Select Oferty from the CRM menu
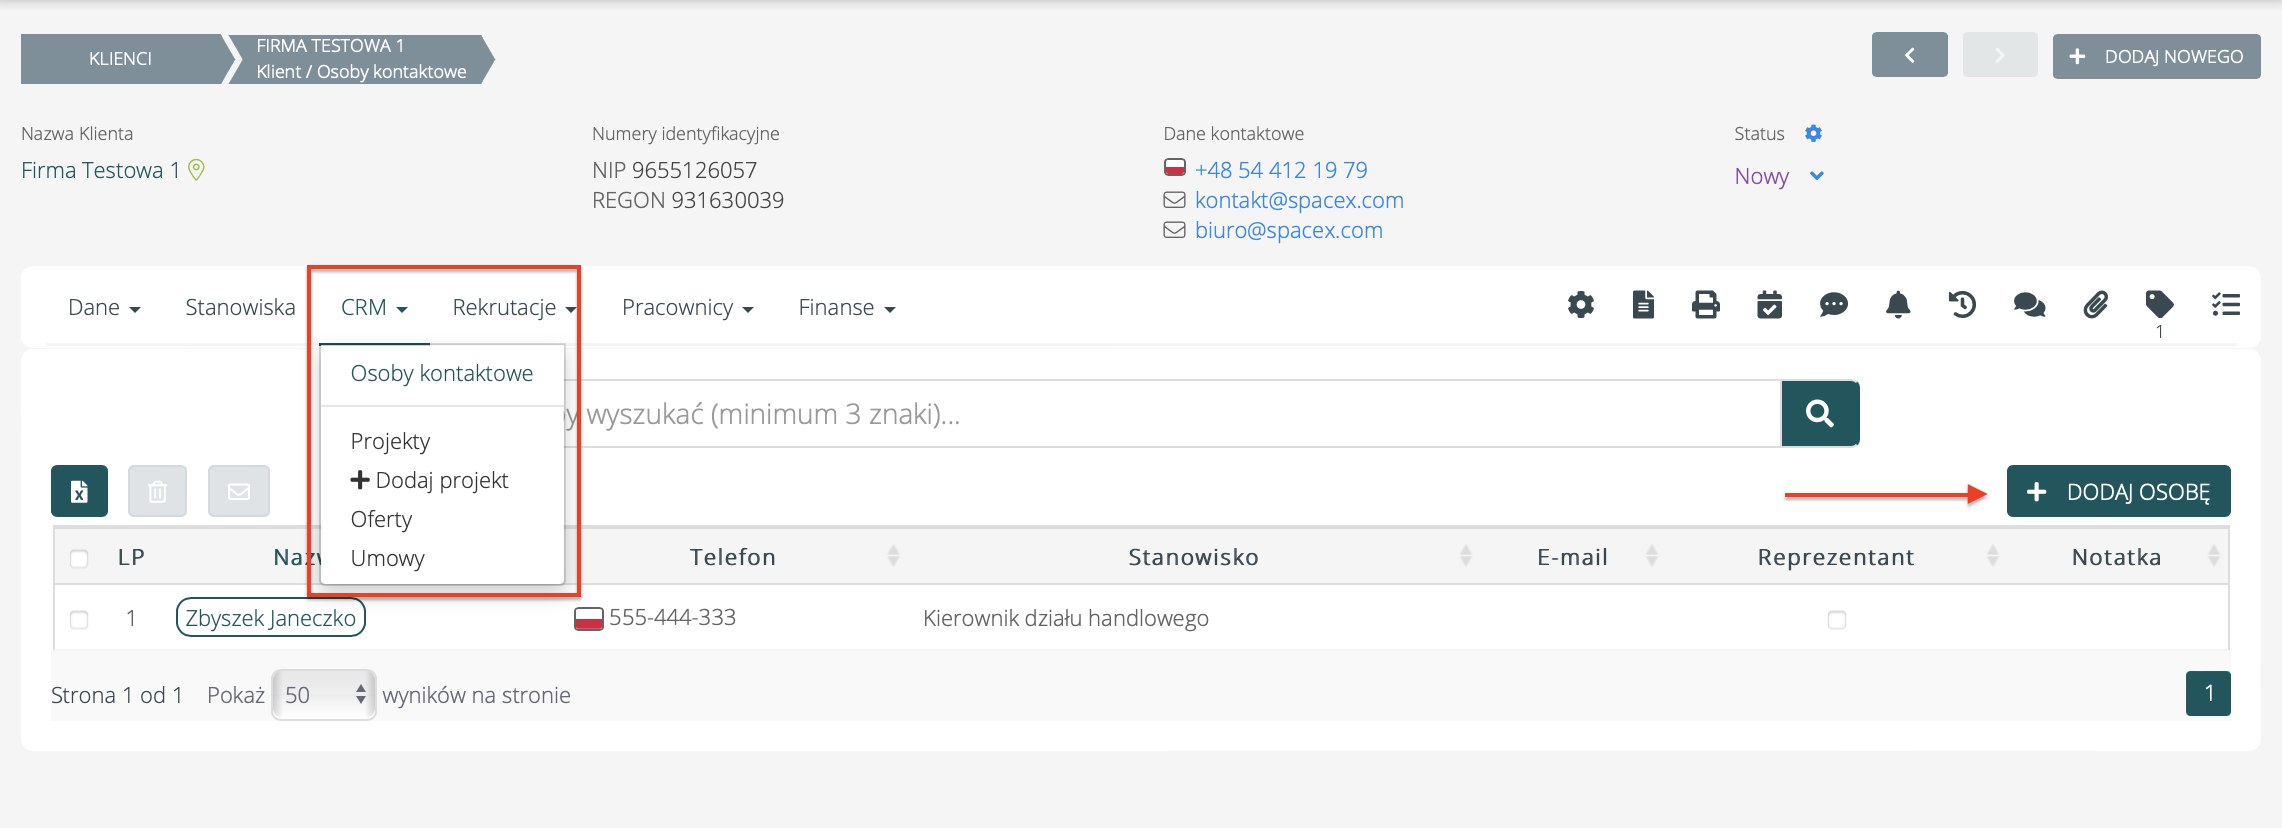 381,519
